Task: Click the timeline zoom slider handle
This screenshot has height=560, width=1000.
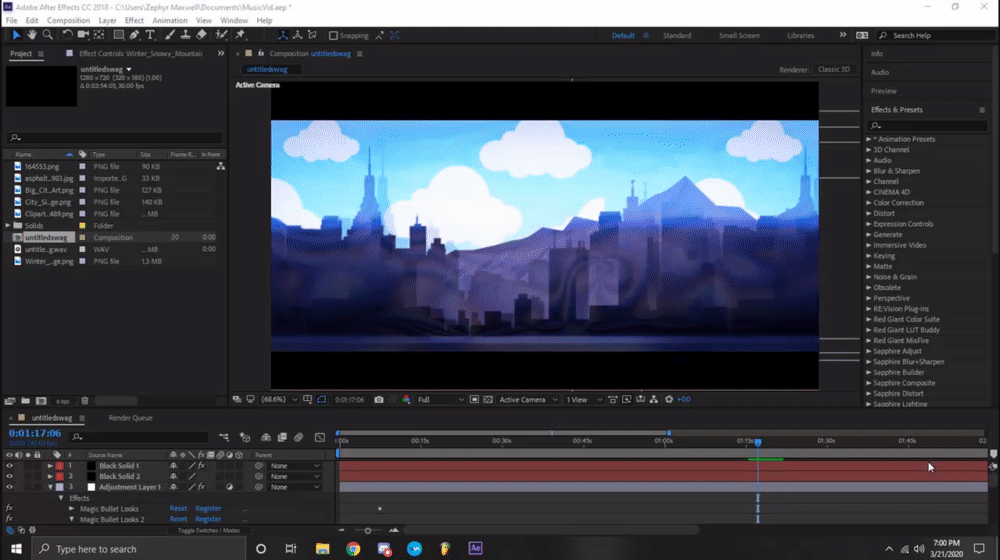Action: pos(367,531)
